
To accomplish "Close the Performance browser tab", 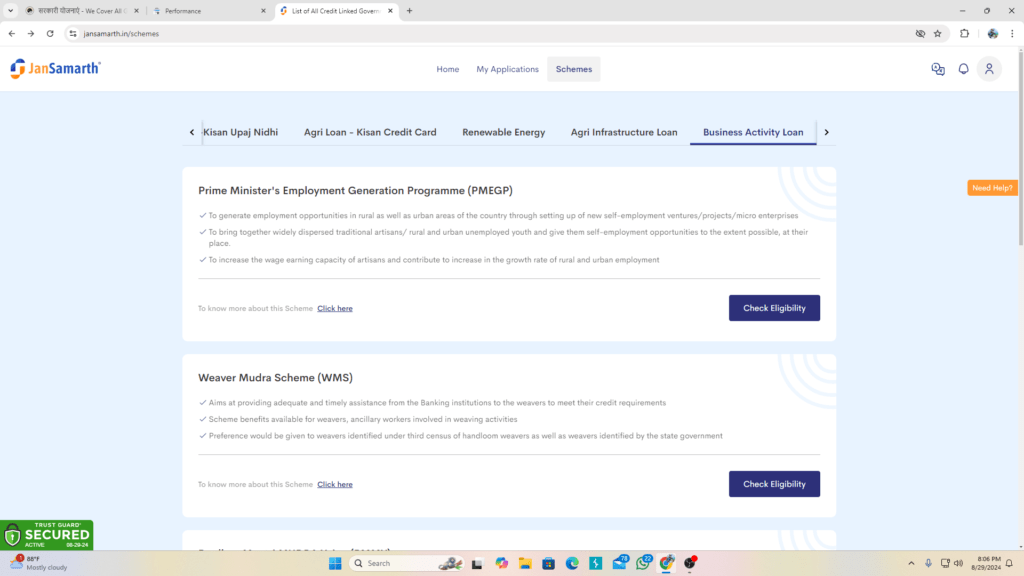I will click(263, 11).
